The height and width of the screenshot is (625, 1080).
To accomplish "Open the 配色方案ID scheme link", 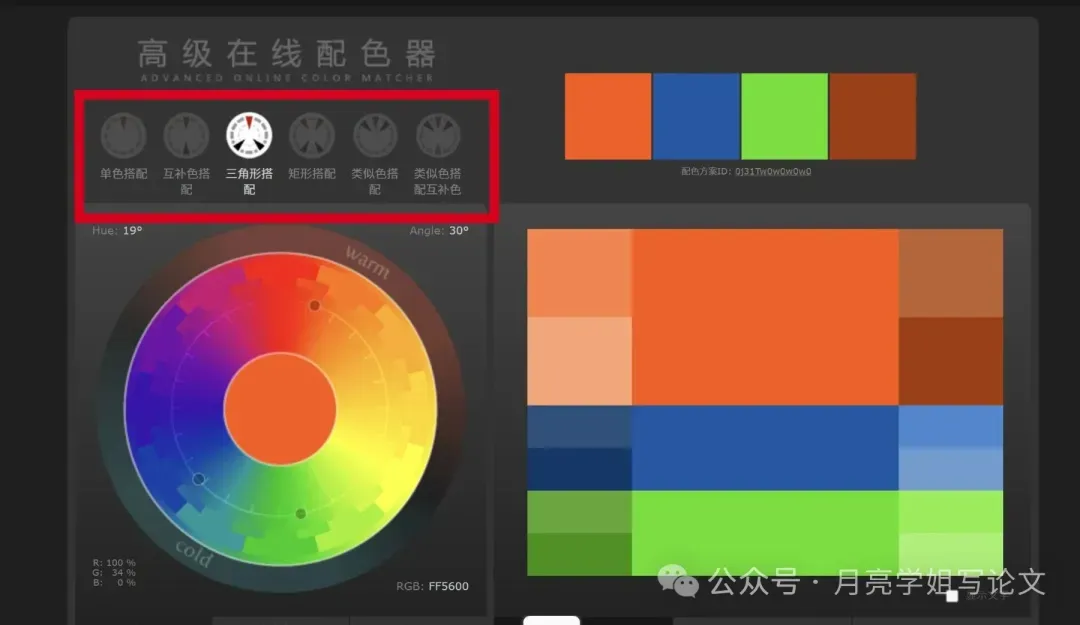I will coord(773,172).
